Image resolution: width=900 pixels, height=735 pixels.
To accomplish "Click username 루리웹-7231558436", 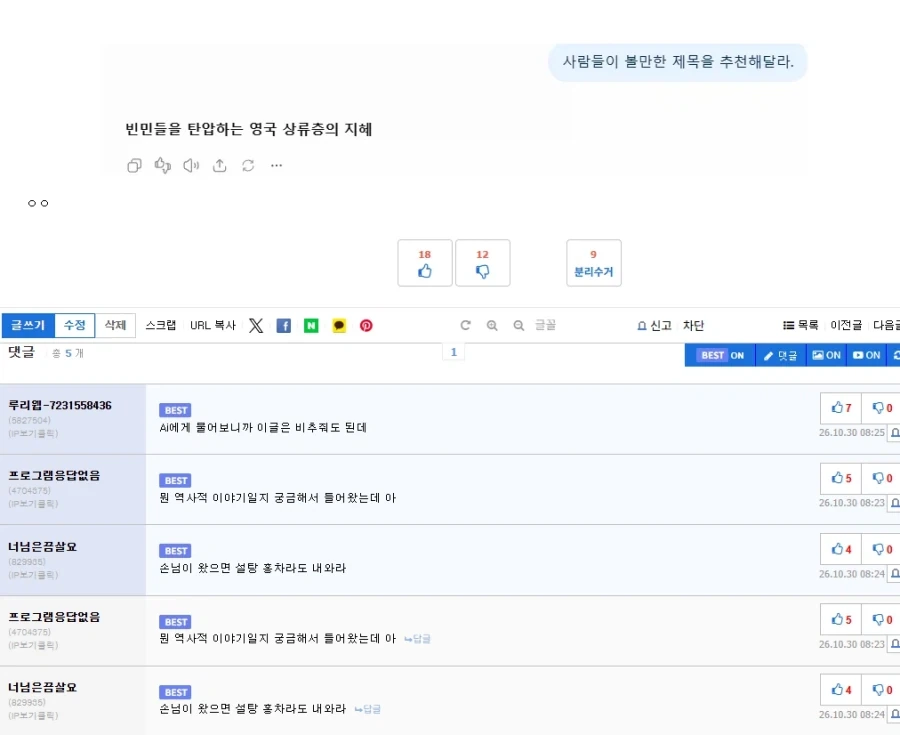I will [60, 405].
